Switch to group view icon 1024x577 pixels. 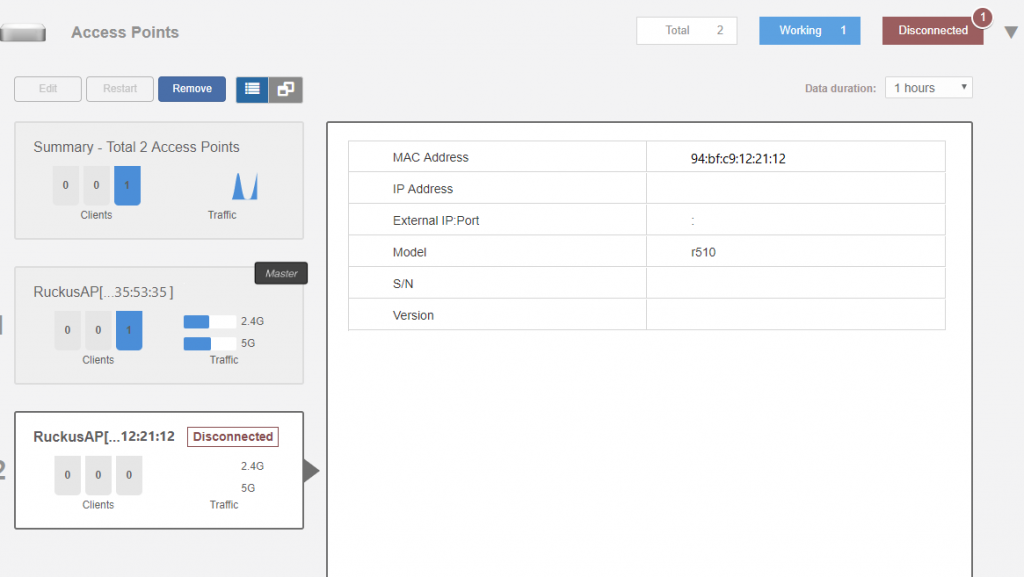point(286,89)
